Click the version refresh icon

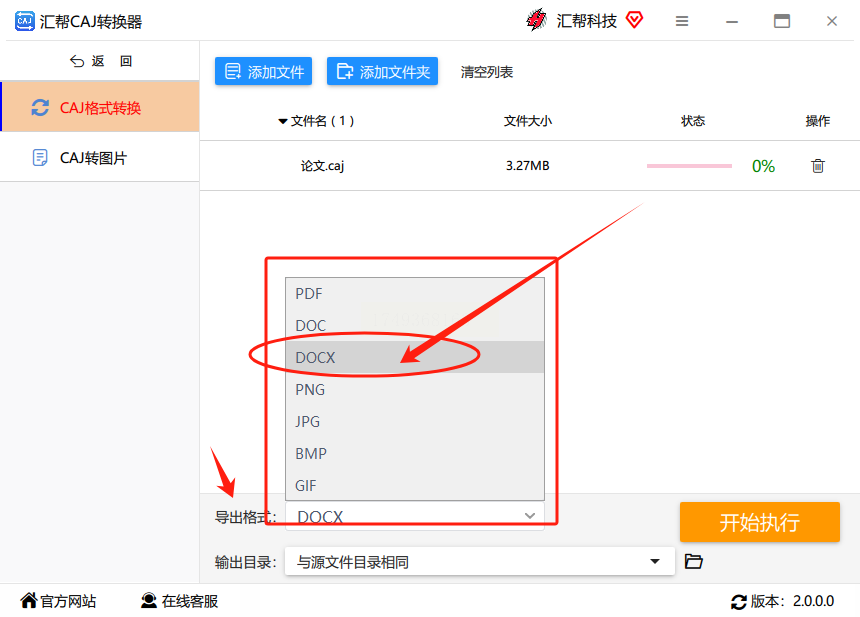point(739,602)
